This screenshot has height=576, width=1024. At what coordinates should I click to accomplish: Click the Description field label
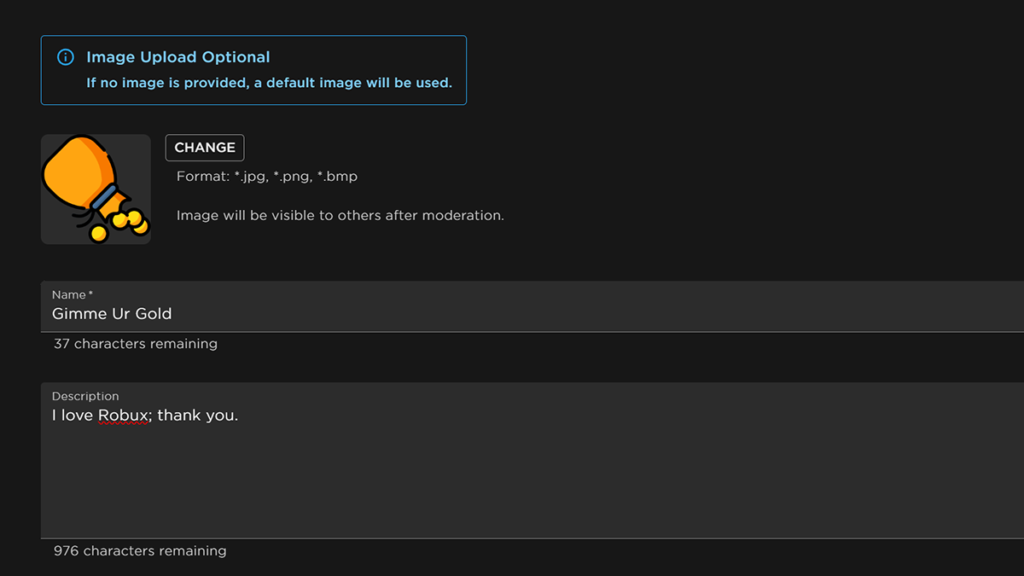pos(85,396)
